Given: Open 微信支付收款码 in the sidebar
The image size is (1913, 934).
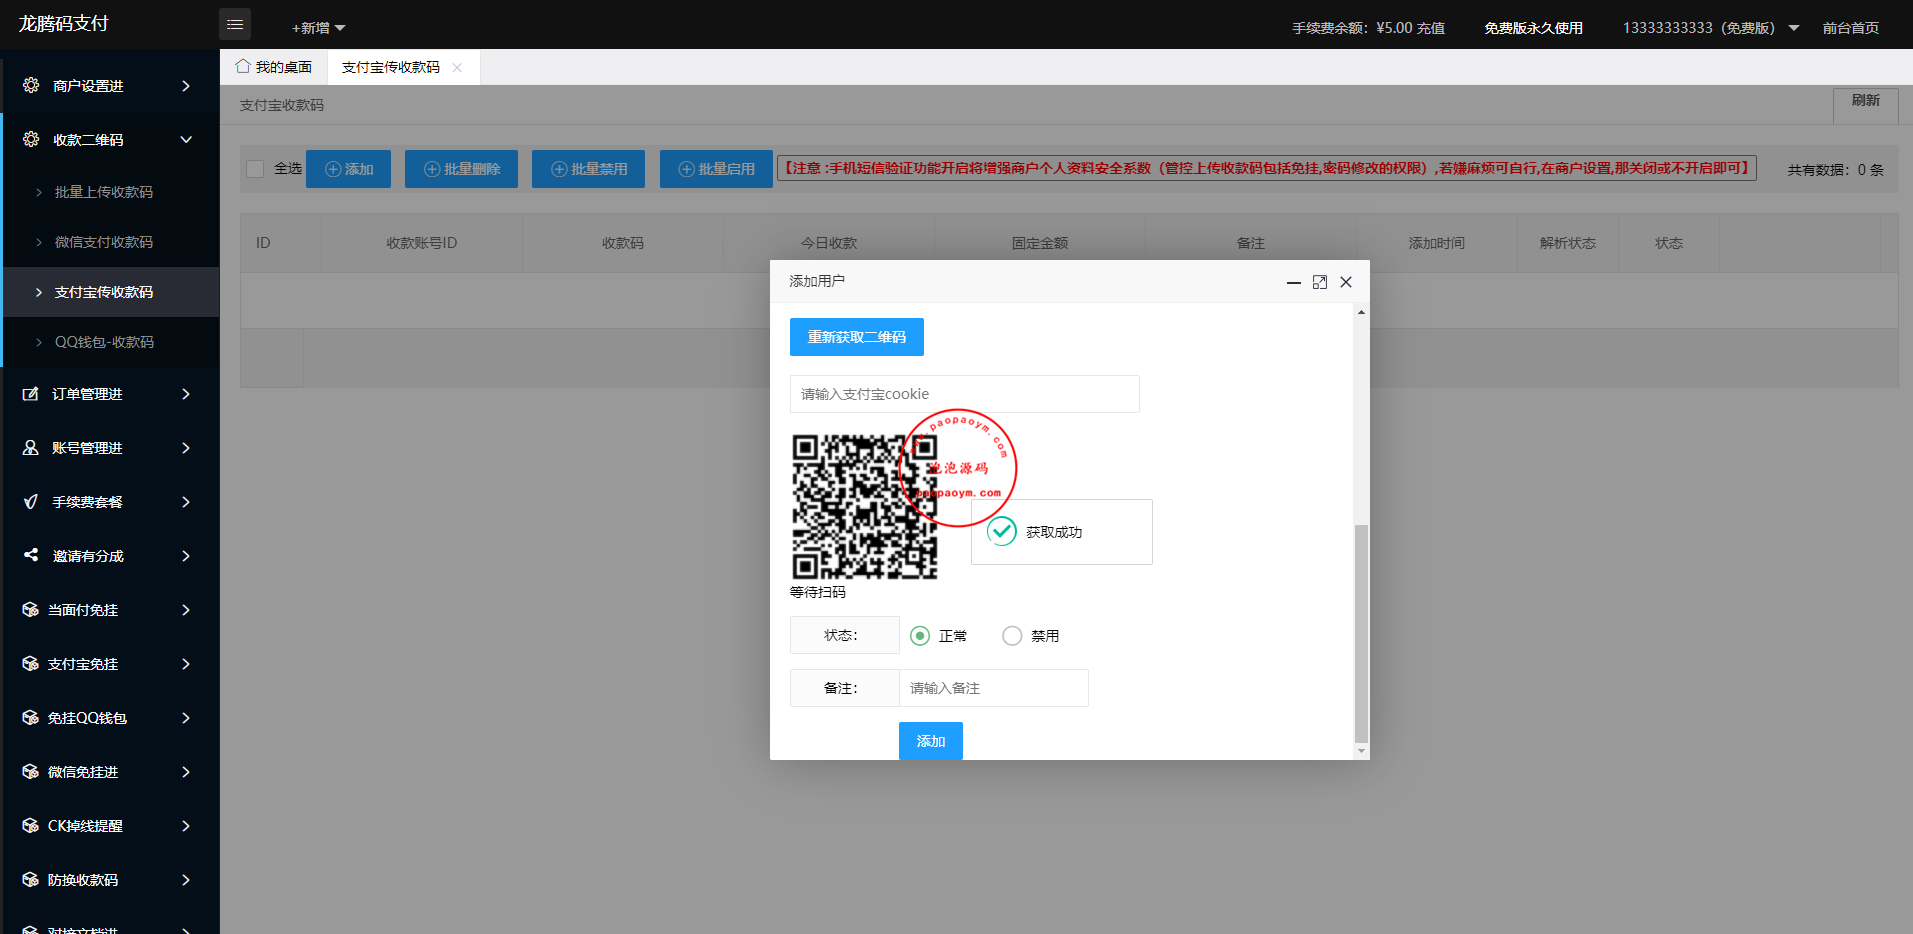Looking at the screenshot, I should [x=104, y=242].
